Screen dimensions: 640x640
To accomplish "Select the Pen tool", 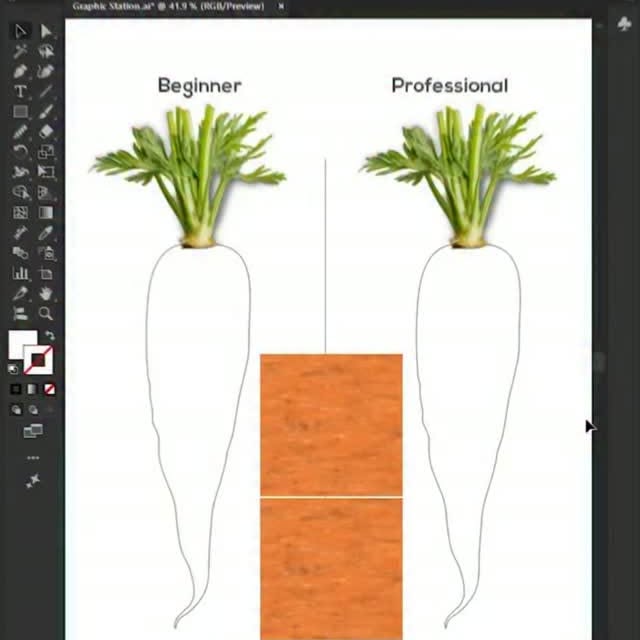I will [20, 71].
